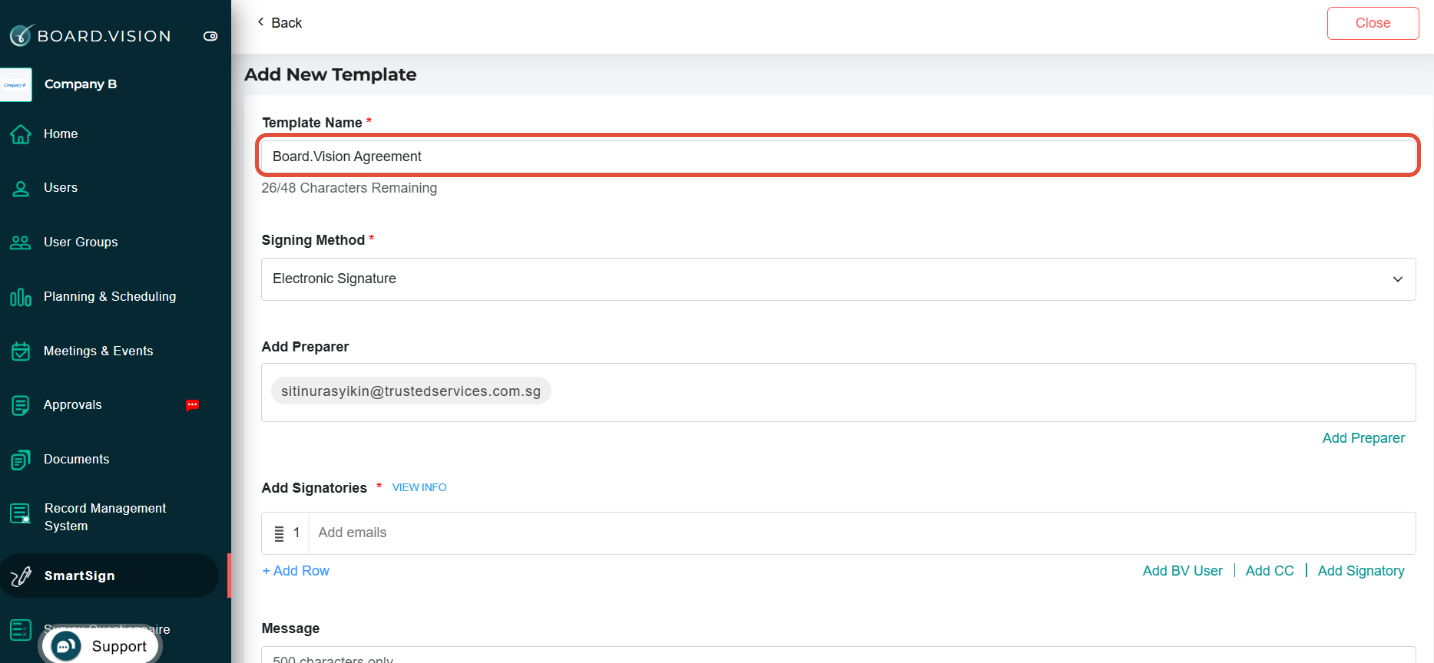Click the red Approvals notification badge
Image resolution: width=1434 pixels, height=663 pixels.
193,405
